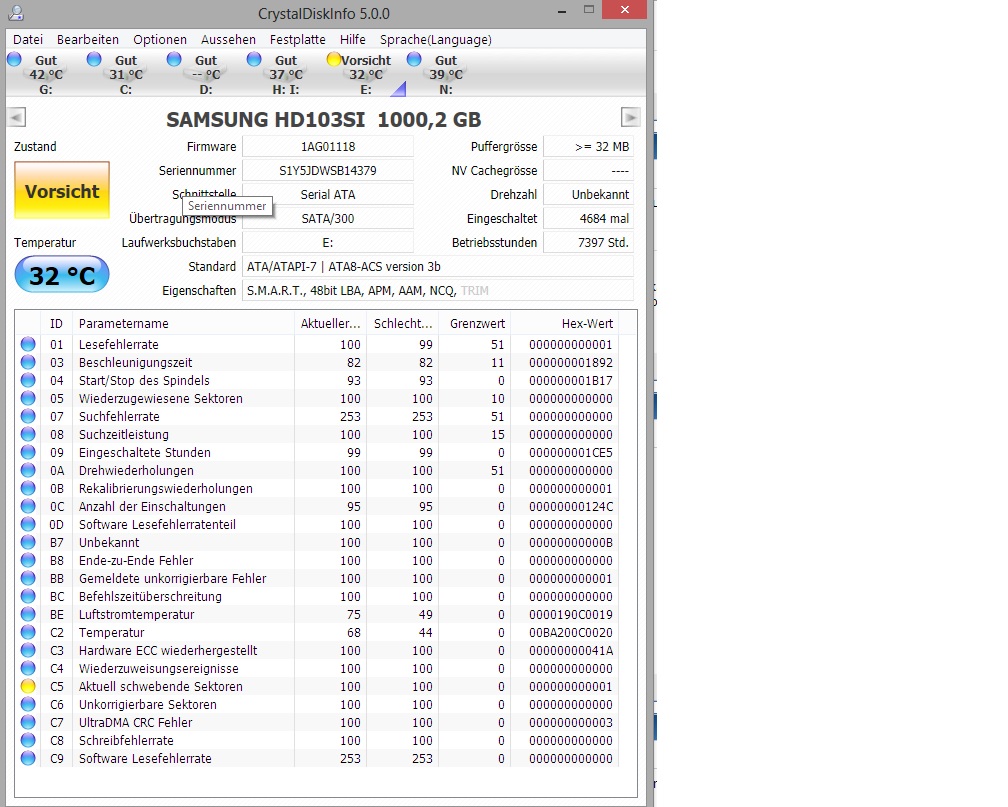The height and width of the screenshot is (807, 1008).
Task: Click status orb of Start/Stop des Spindels
Action: pyautogui.click(x=28, y=380)
